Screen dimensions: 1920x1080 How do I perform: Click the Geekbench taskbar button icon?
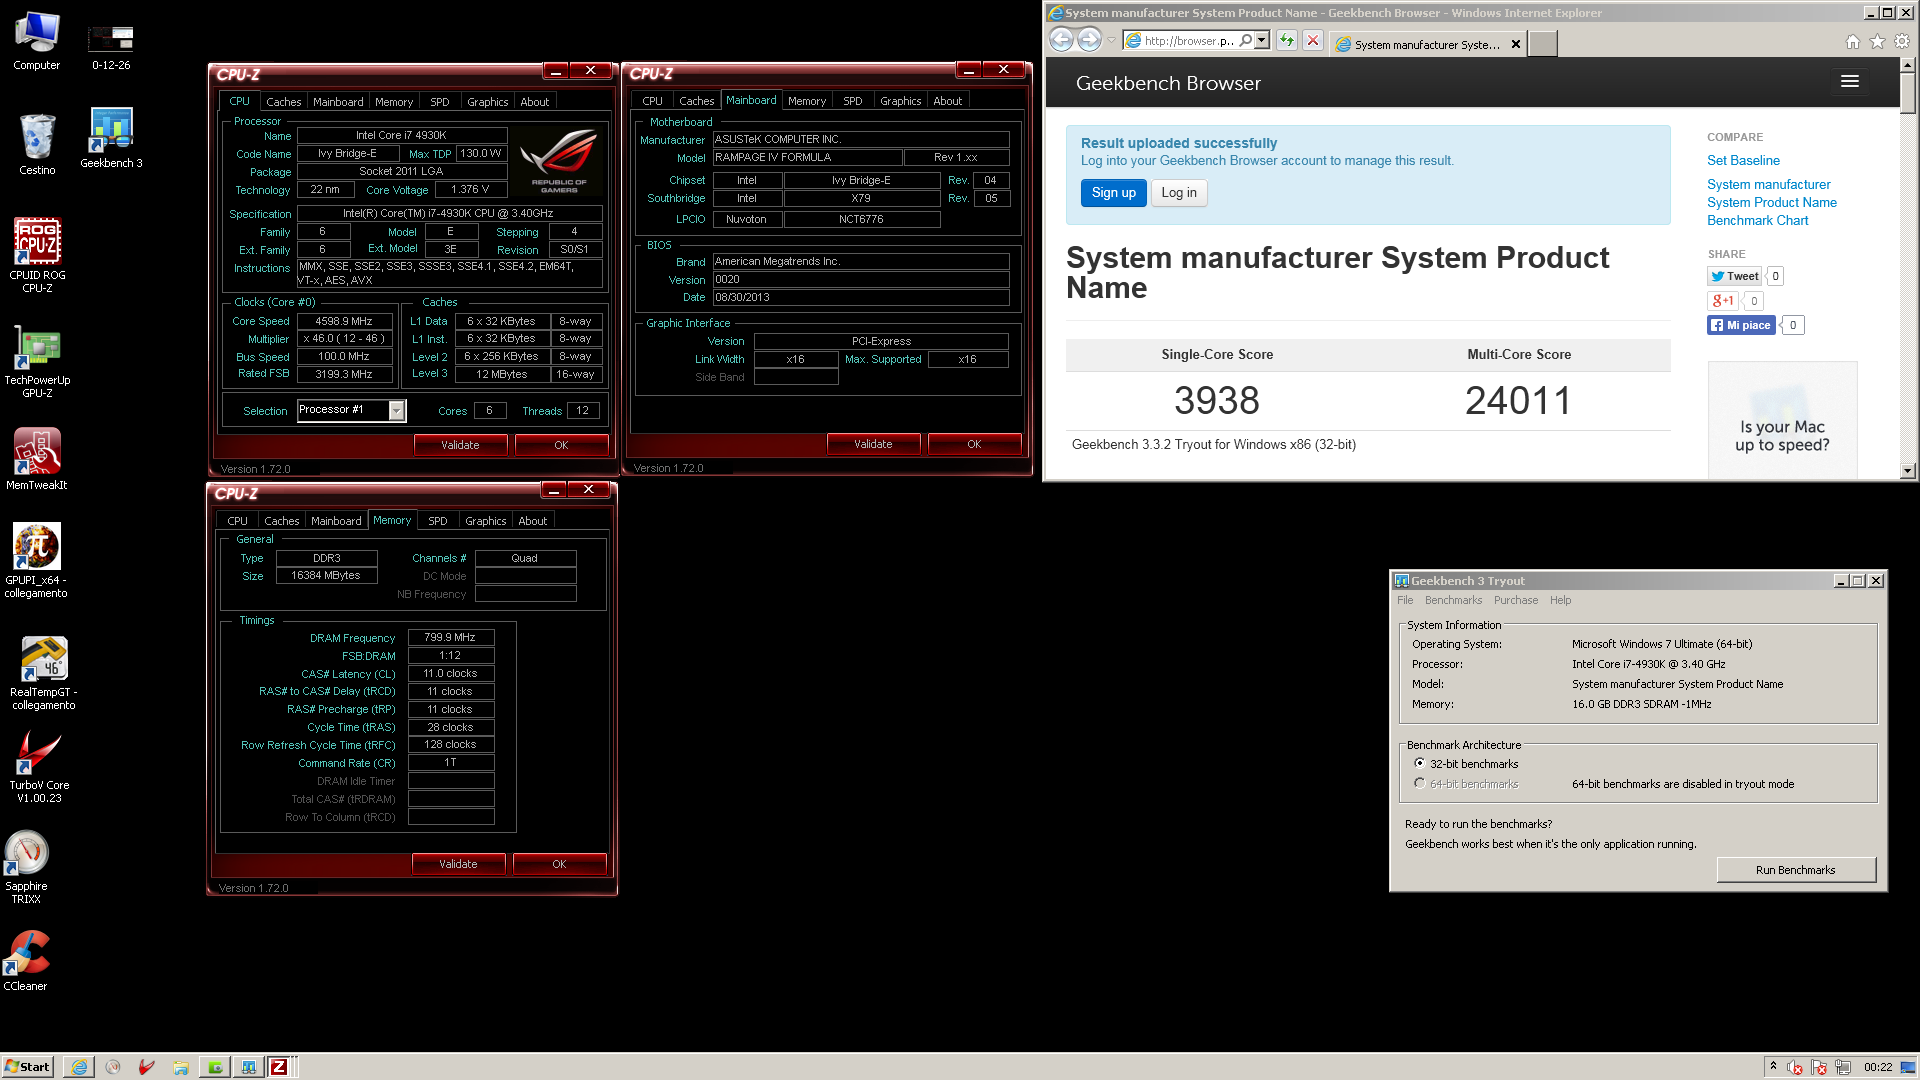248,1067
